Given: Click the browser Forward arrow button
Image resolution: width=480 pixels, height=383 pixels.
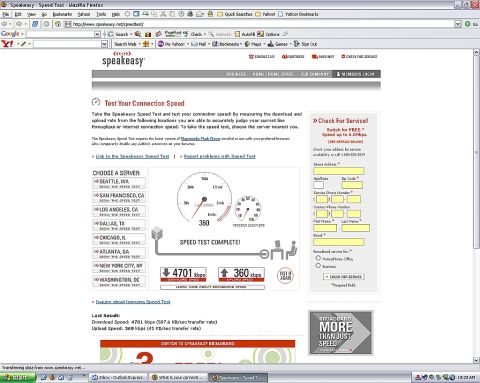Looking at the screenshot, I should pos(19,24).
